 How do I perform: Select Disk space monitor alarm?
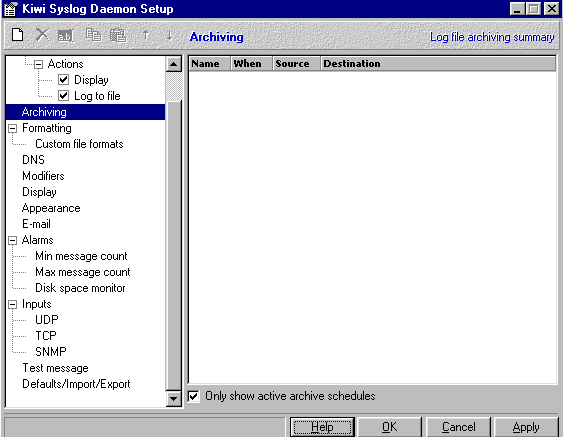pos(80,288)
